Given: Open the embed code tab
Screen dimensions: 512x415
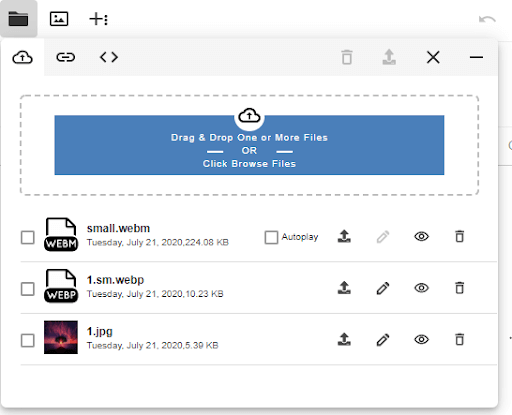Looking at the screenshot, I should click(x=109, y=57).
